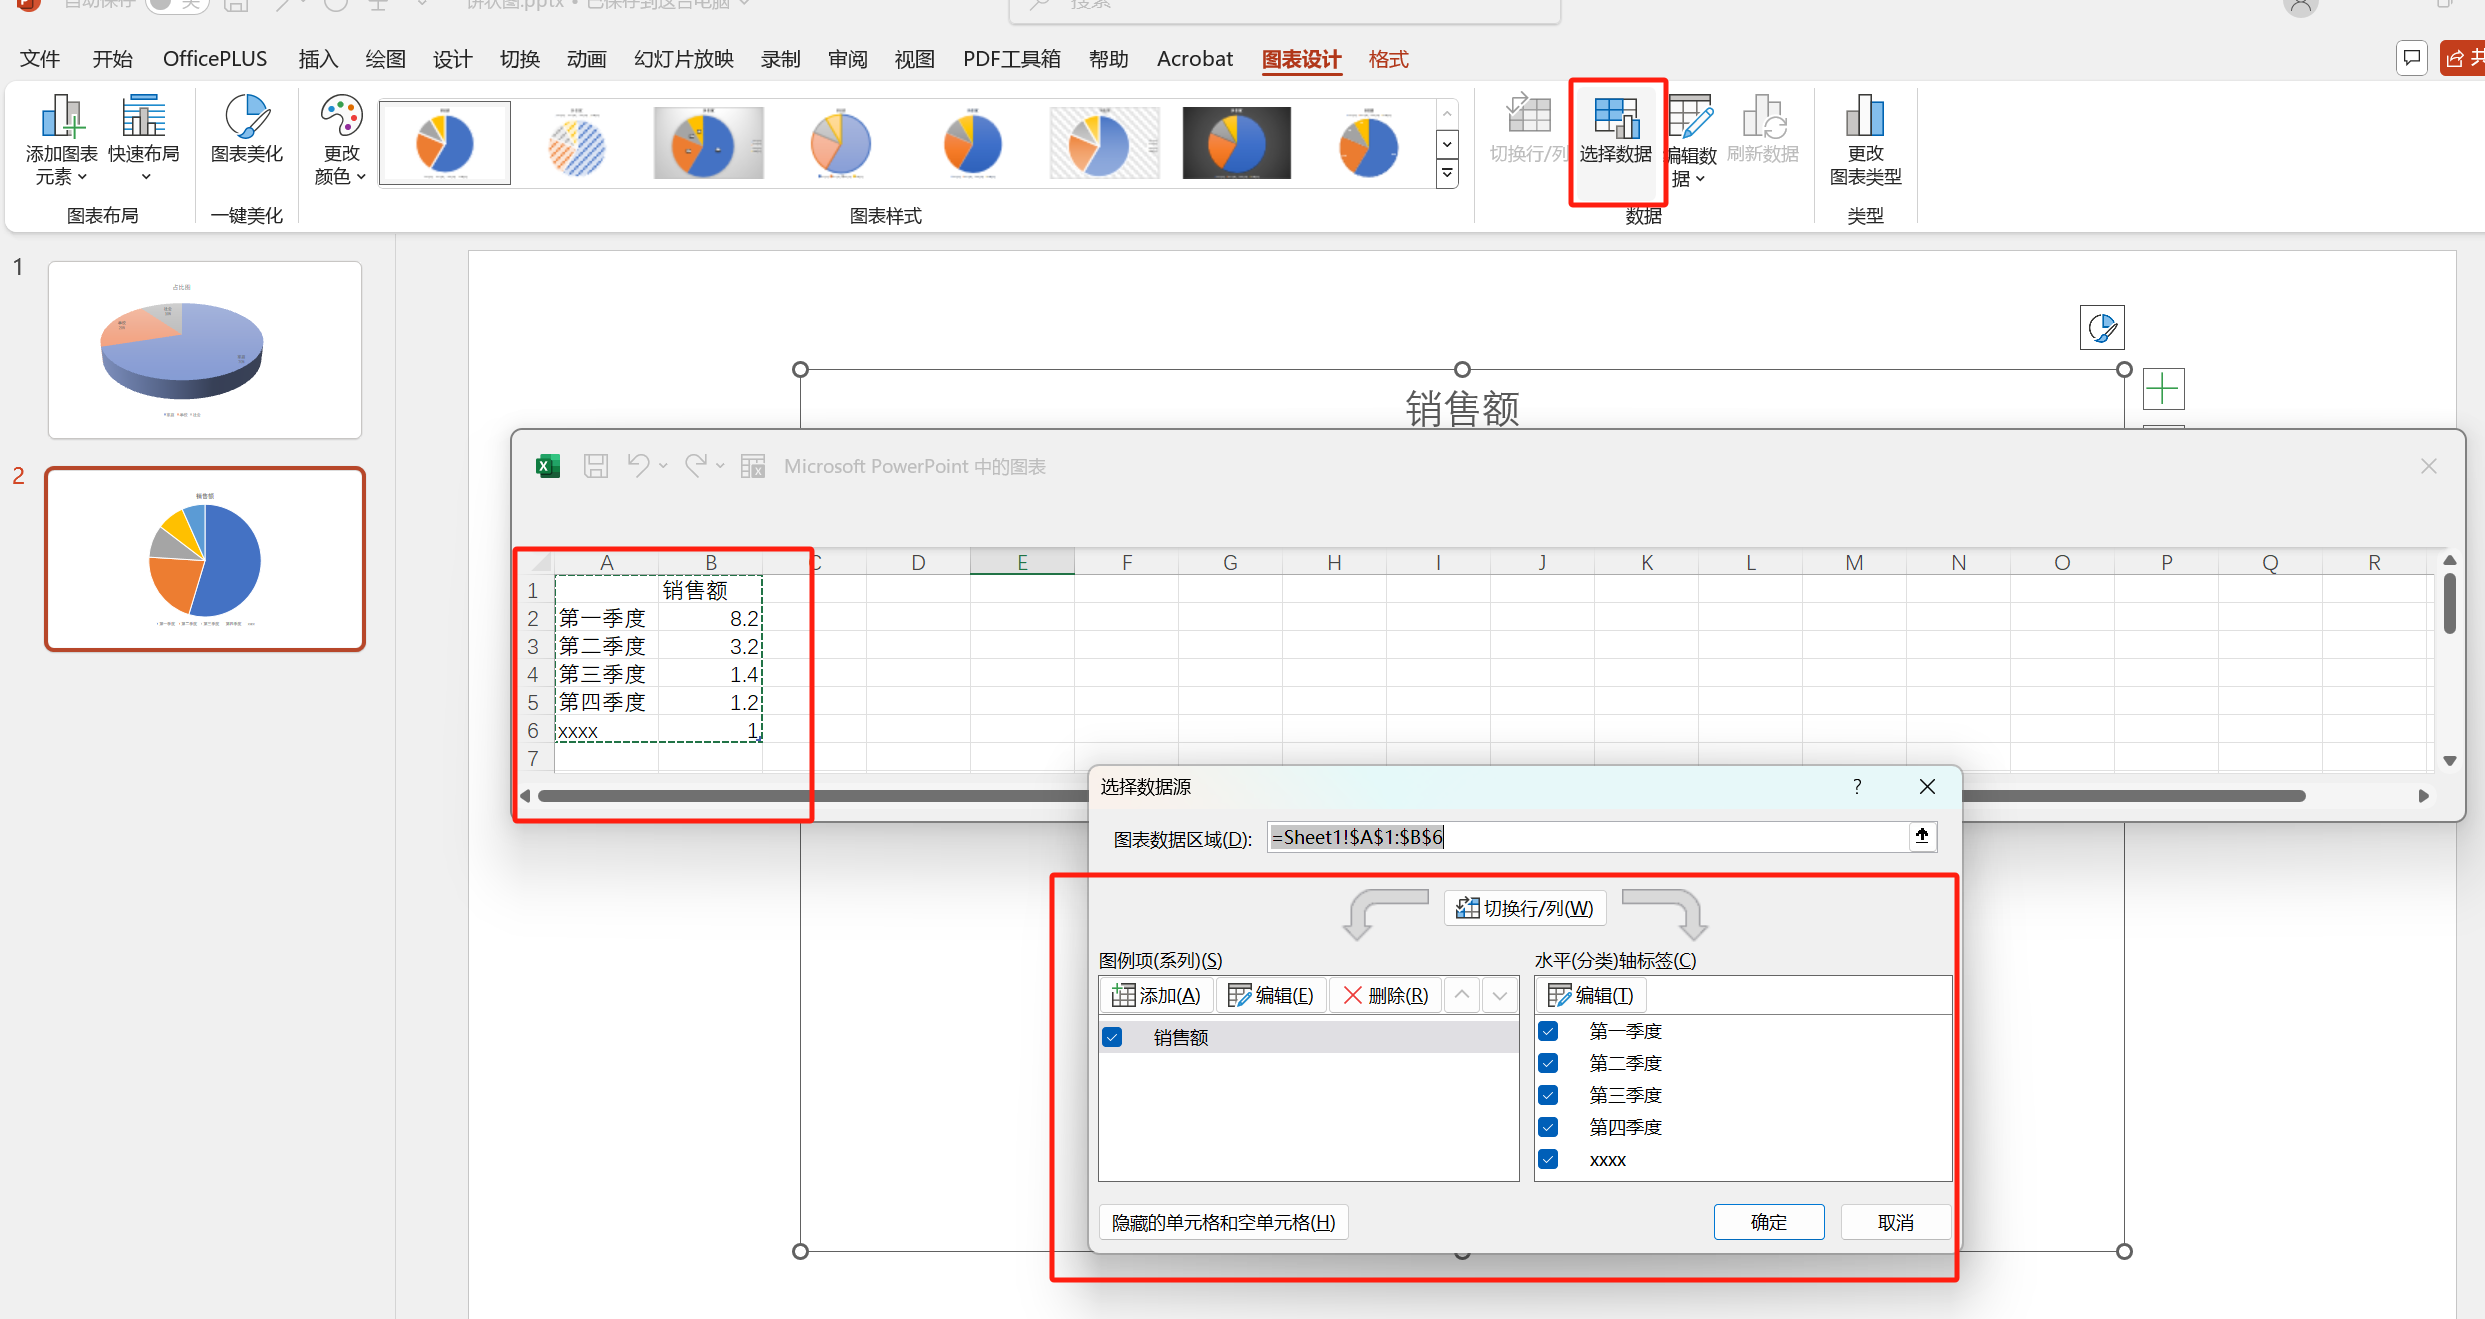The image size is (2485, 1319).
Task: Click the Change Chart Type (更改图表类型) icon
Action: pos(1865,140)
